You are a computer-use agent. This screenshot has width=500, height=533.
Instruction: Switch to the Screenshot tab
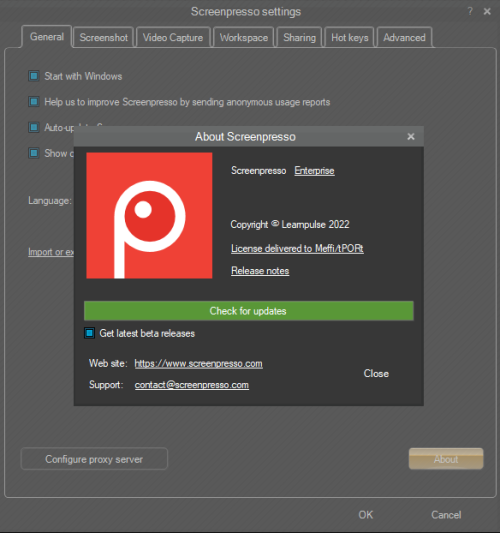coord(103,37)
